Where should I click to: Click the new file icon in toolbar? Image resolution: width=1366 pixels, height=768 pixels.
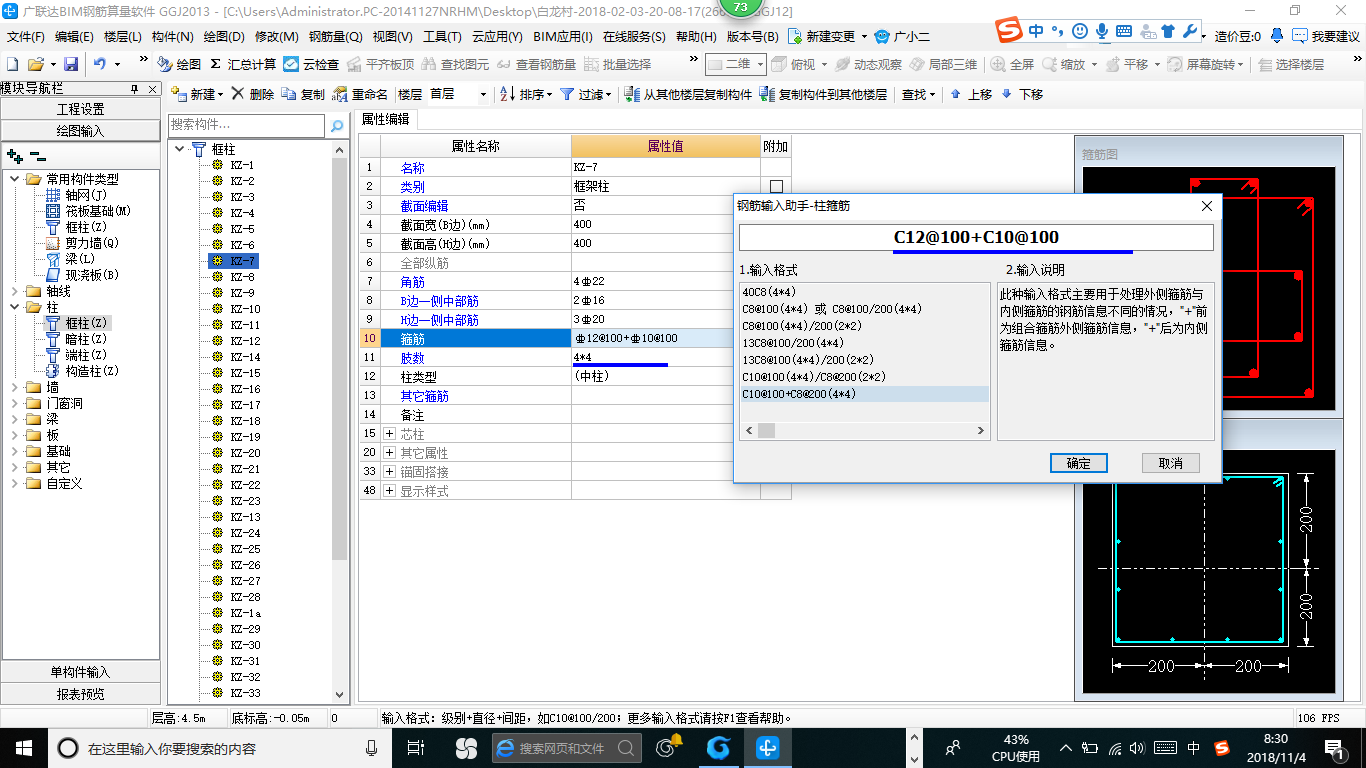click(12, 64)
